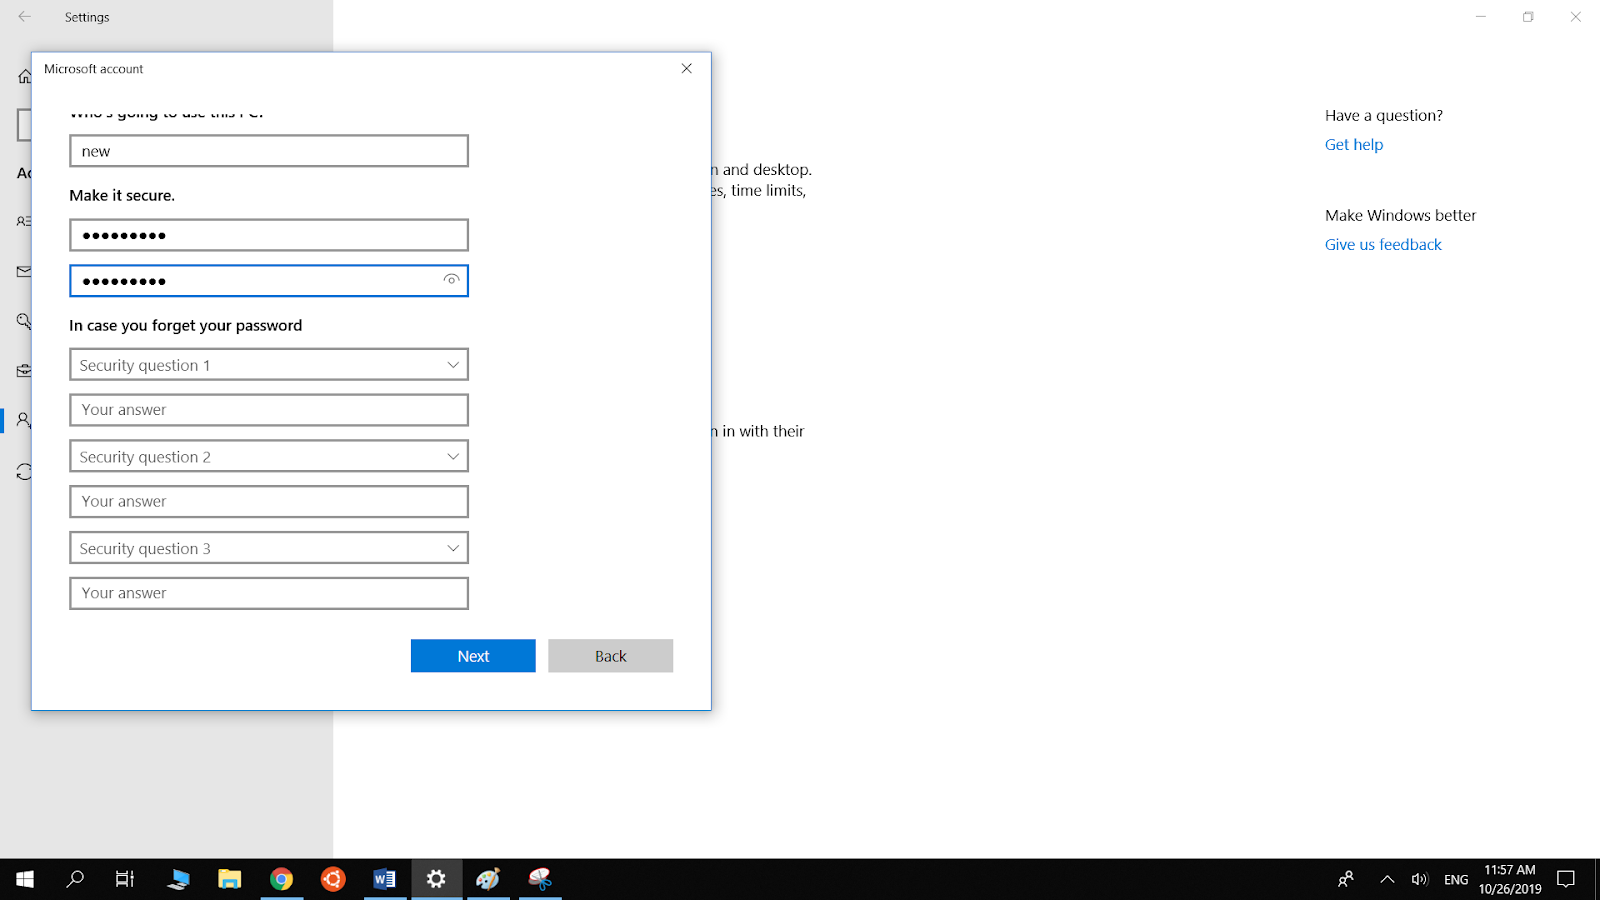Click the 'Make Windows better' heading
Screen dimensions: 1600x900
[x=1400, y=215]
